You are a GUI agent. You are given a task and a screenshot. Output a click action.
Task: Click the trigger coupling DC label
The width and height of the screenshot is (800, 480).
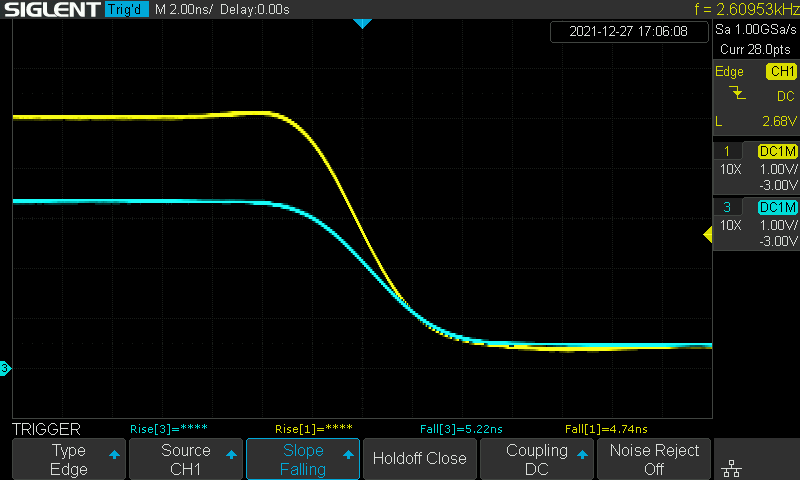(x=786, y=96)
